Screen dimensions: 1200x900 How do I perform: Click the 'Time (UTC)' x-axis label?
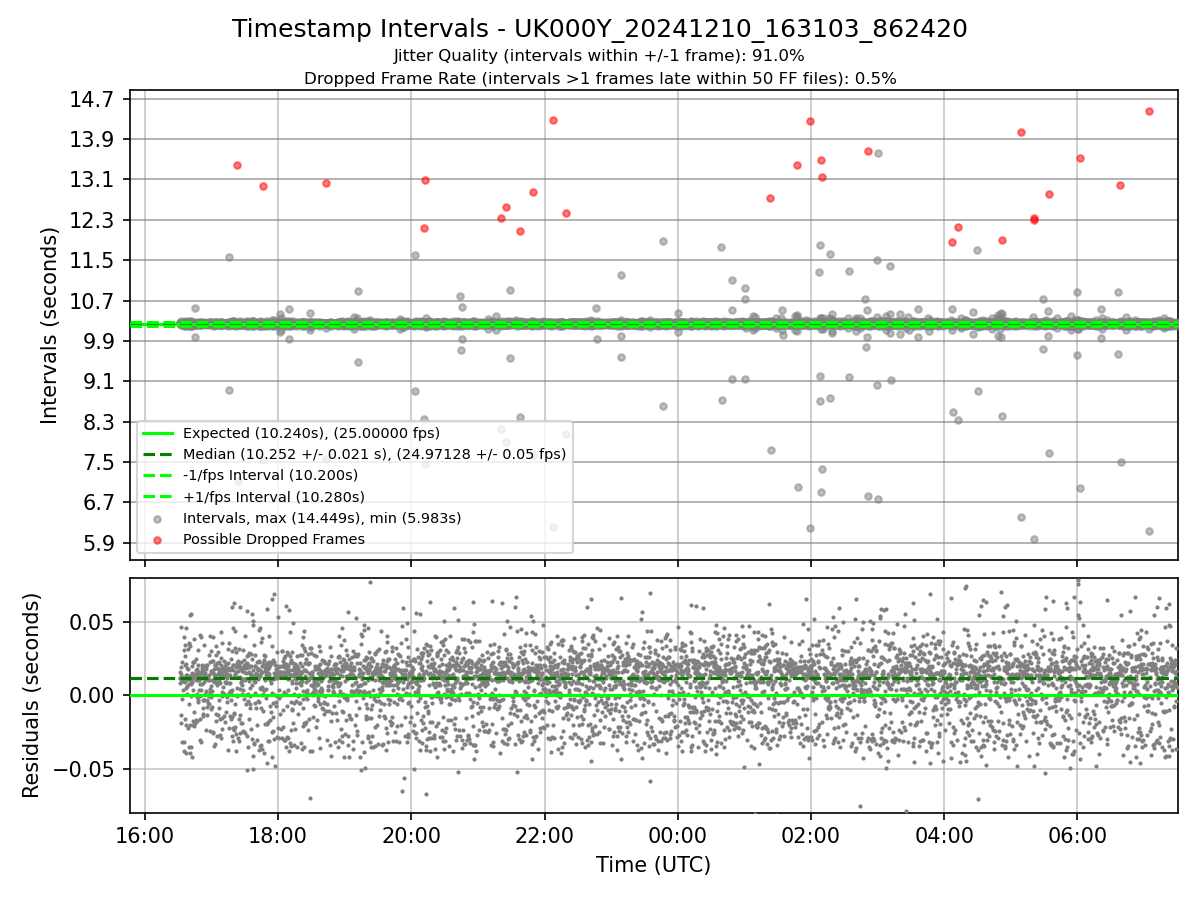[x=653, y=865]
